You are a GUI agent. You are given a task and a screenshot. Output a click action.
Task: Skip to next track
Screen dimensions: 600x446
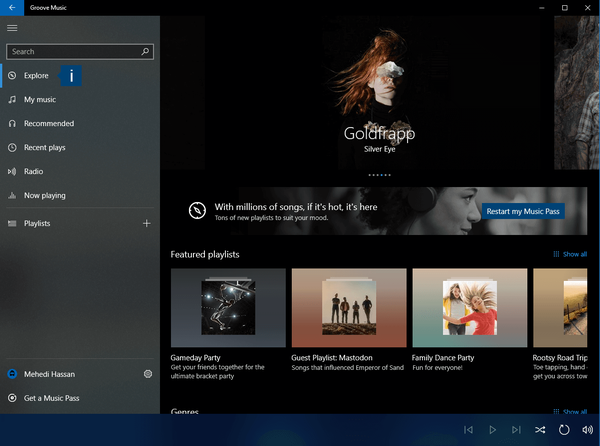pyautogui.click(x=516, y=430)
